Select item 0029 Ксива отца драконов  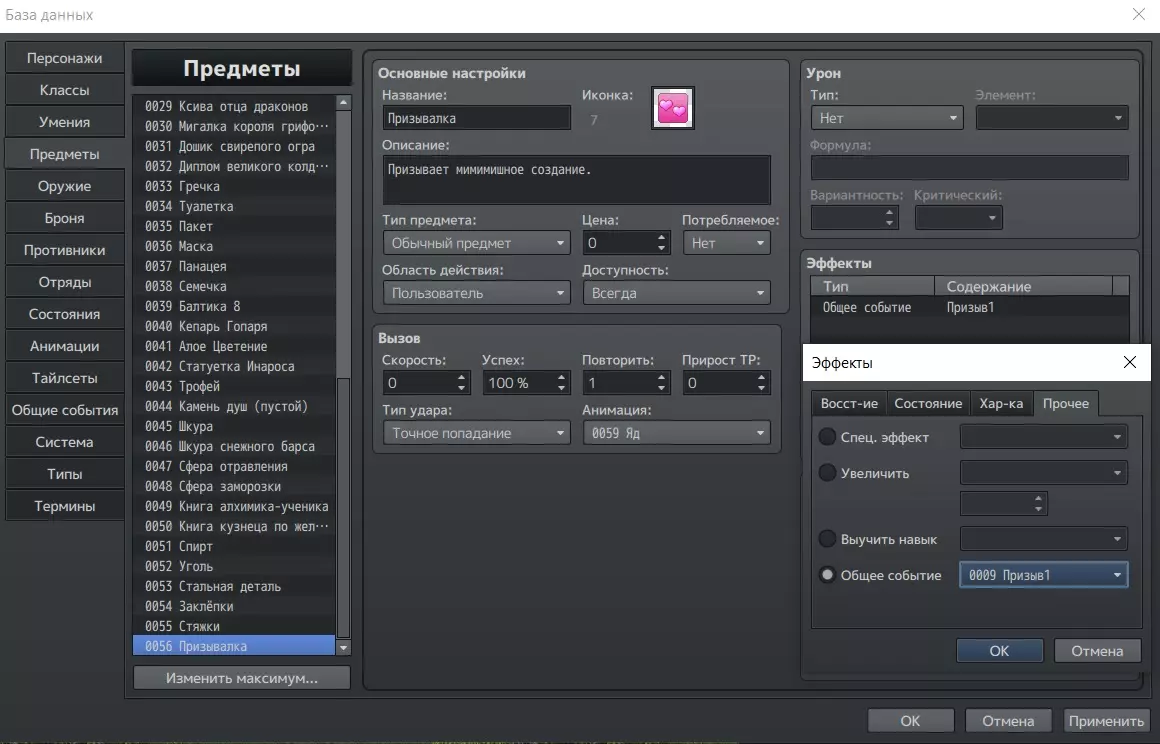[234, 106]
